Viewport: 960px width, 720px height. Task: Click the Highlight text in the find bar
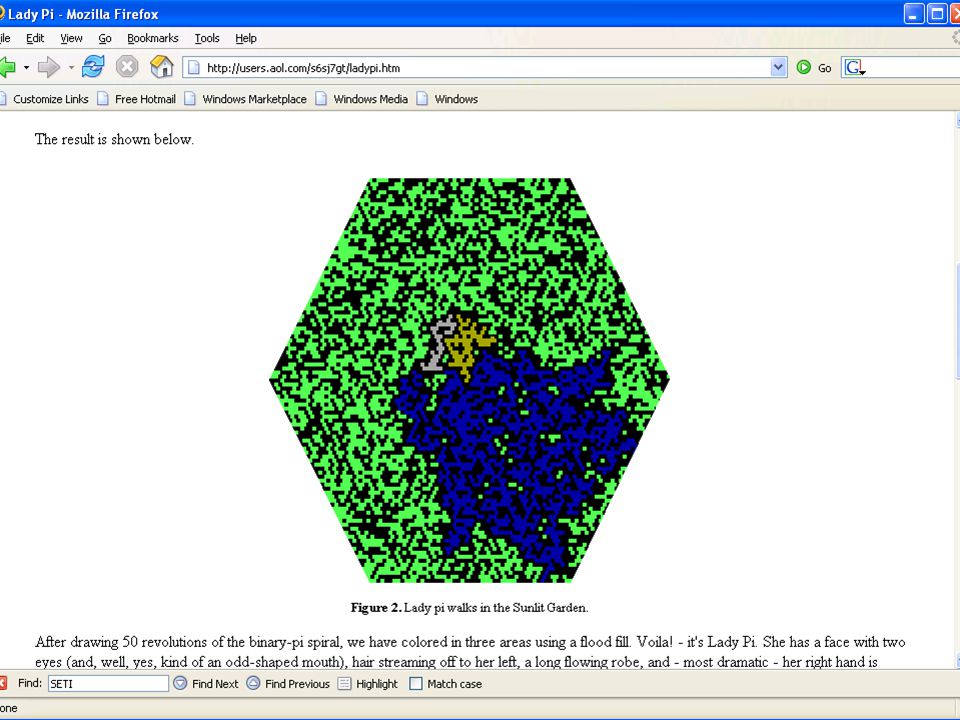(x=377, y=684)
